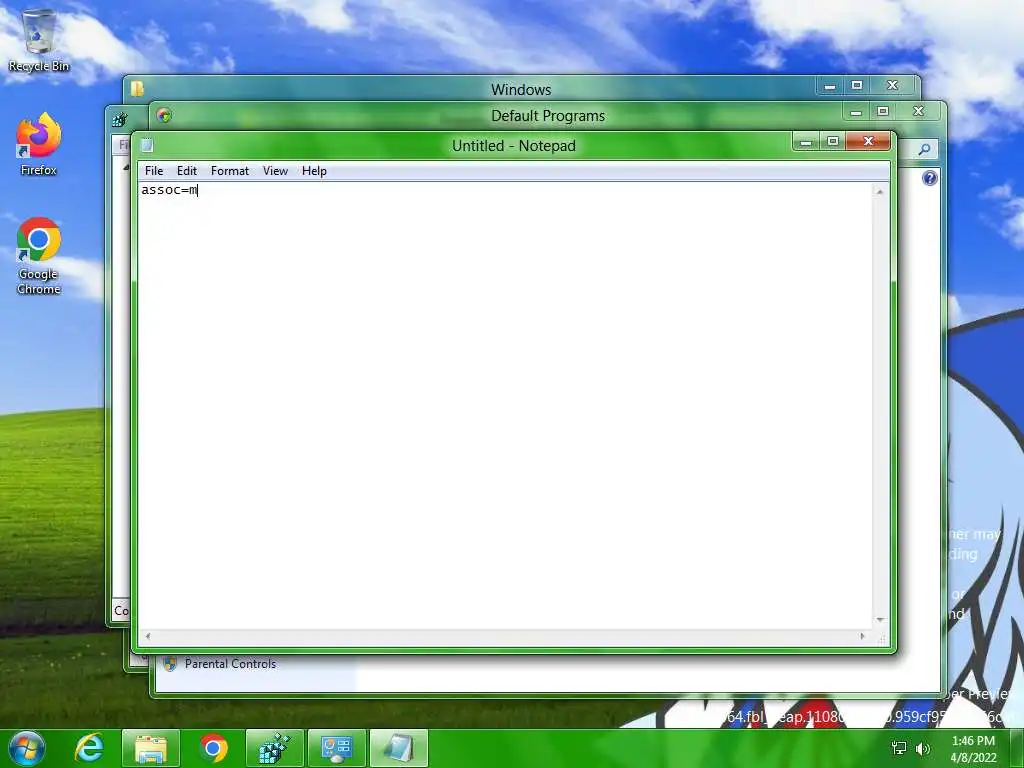Open the help icon in Default Programs
This screenshot has width=1024, height=768.
tap(929, 178)
